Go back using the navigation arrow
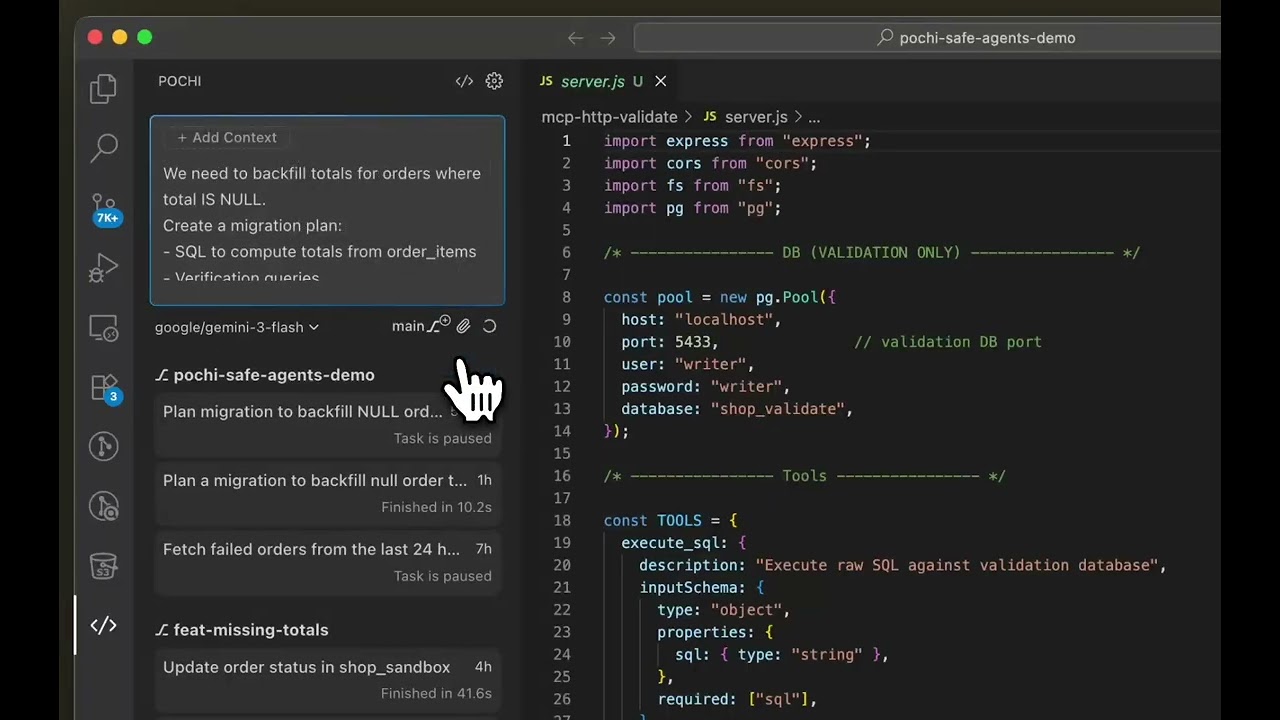 point(575,38)
